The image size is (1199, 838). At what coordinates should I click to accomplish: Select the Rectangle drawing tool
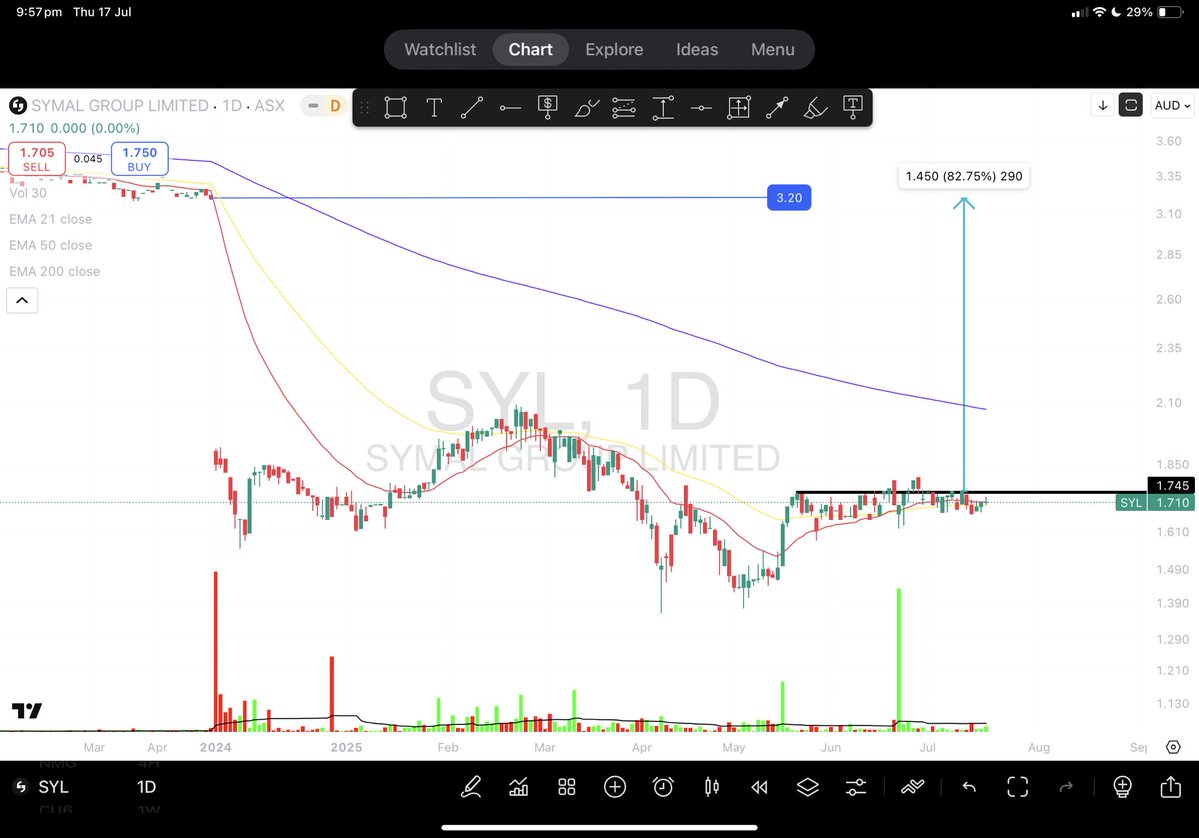point(395,108)
